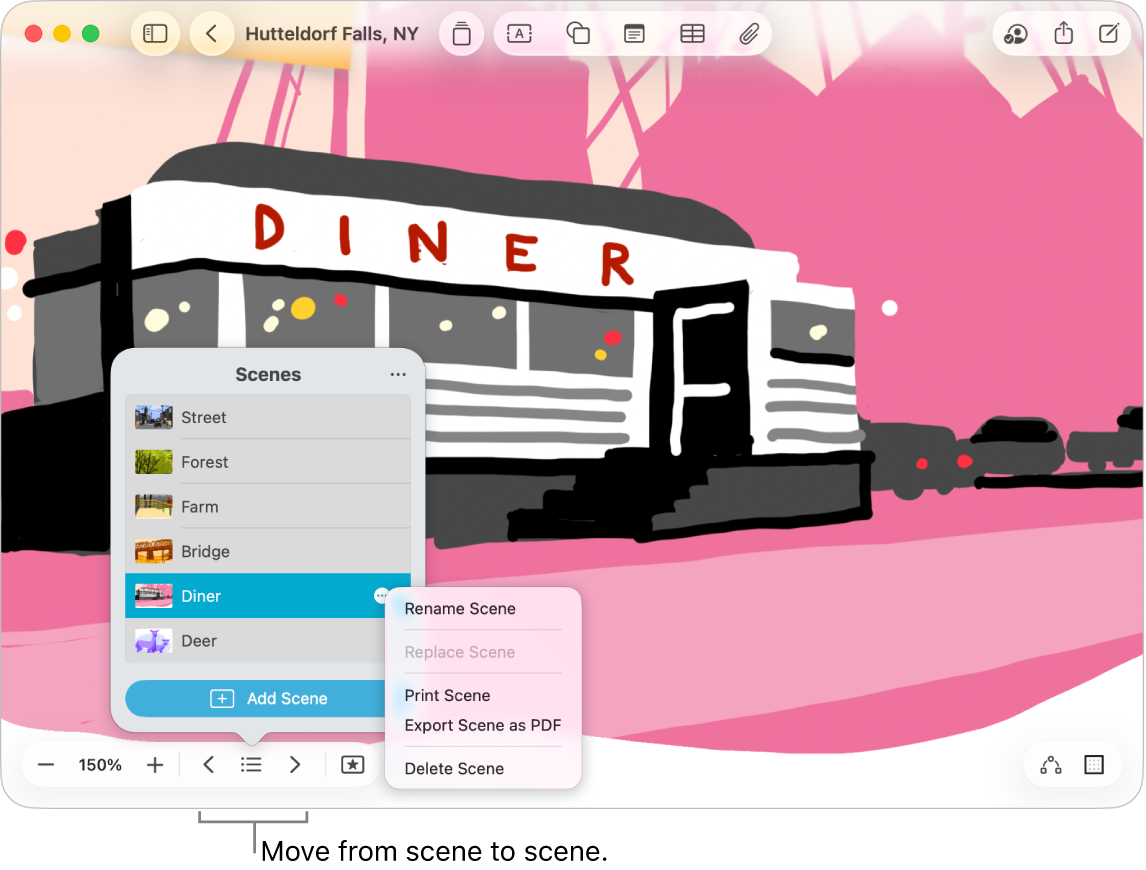Screen dimensions: 1146x870
Task: Decrease zoom below 150%
Action: pos(46,764)
